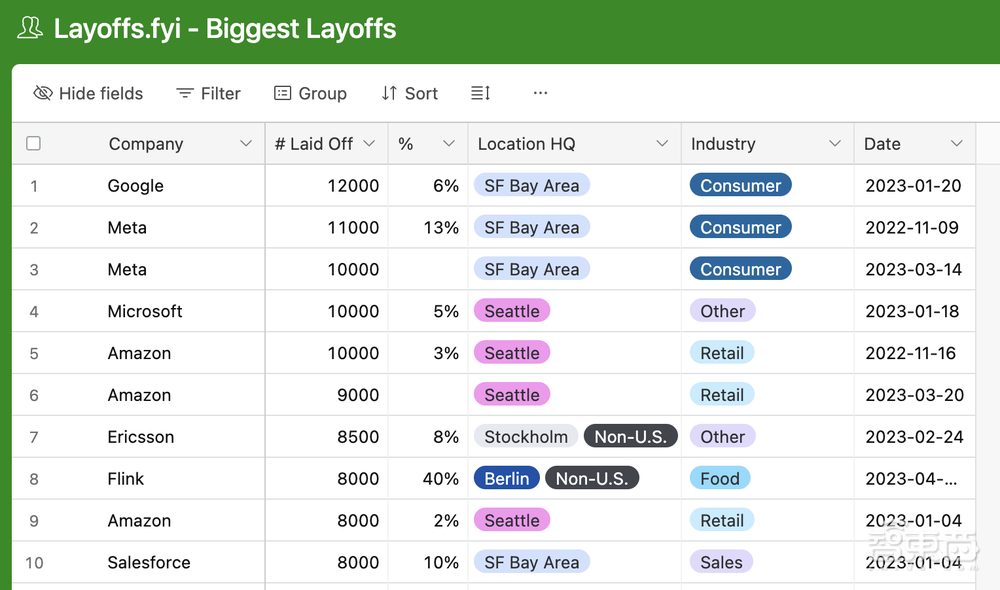This screenshot has width=1000, height=590.
Task: Open the Sort options
Action: (409, 93)
